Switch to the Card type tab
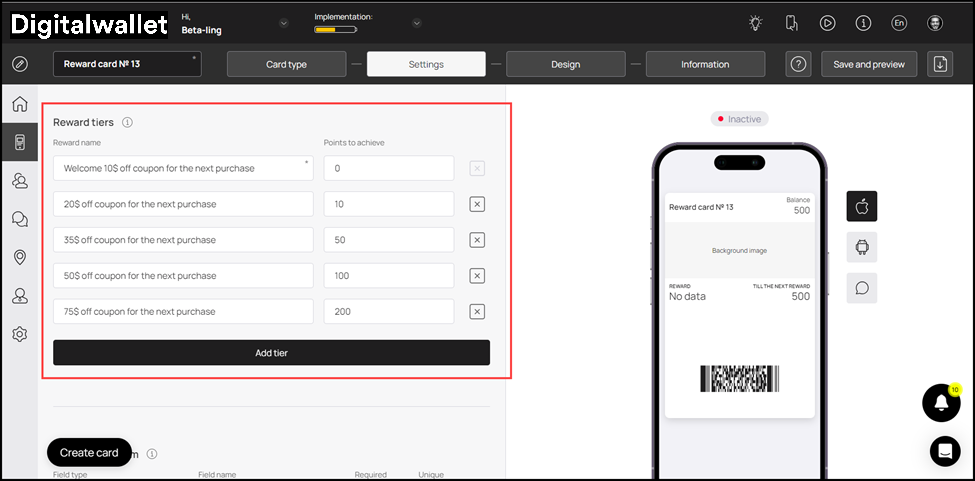975x481 pixels. (x=286, y=64)
